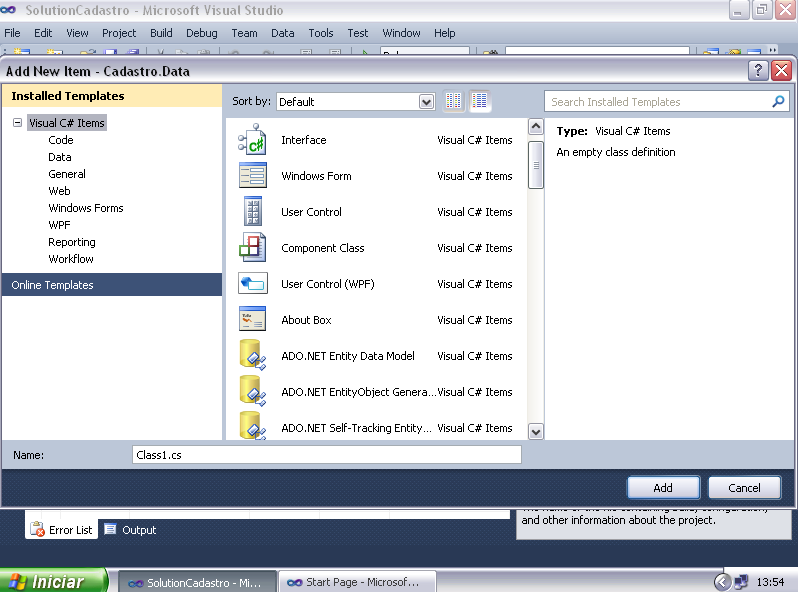Switch to medium icons list view
798x592 pixels.
point(479,101)
